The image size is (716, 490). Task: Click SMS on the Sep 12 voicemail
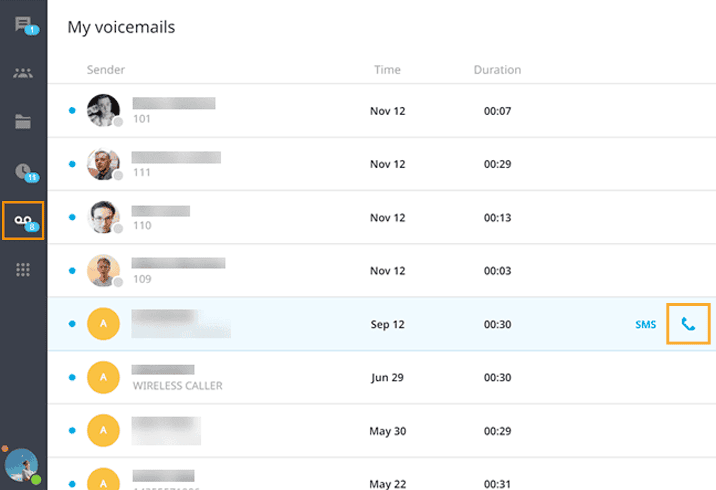tap(646, 325)
